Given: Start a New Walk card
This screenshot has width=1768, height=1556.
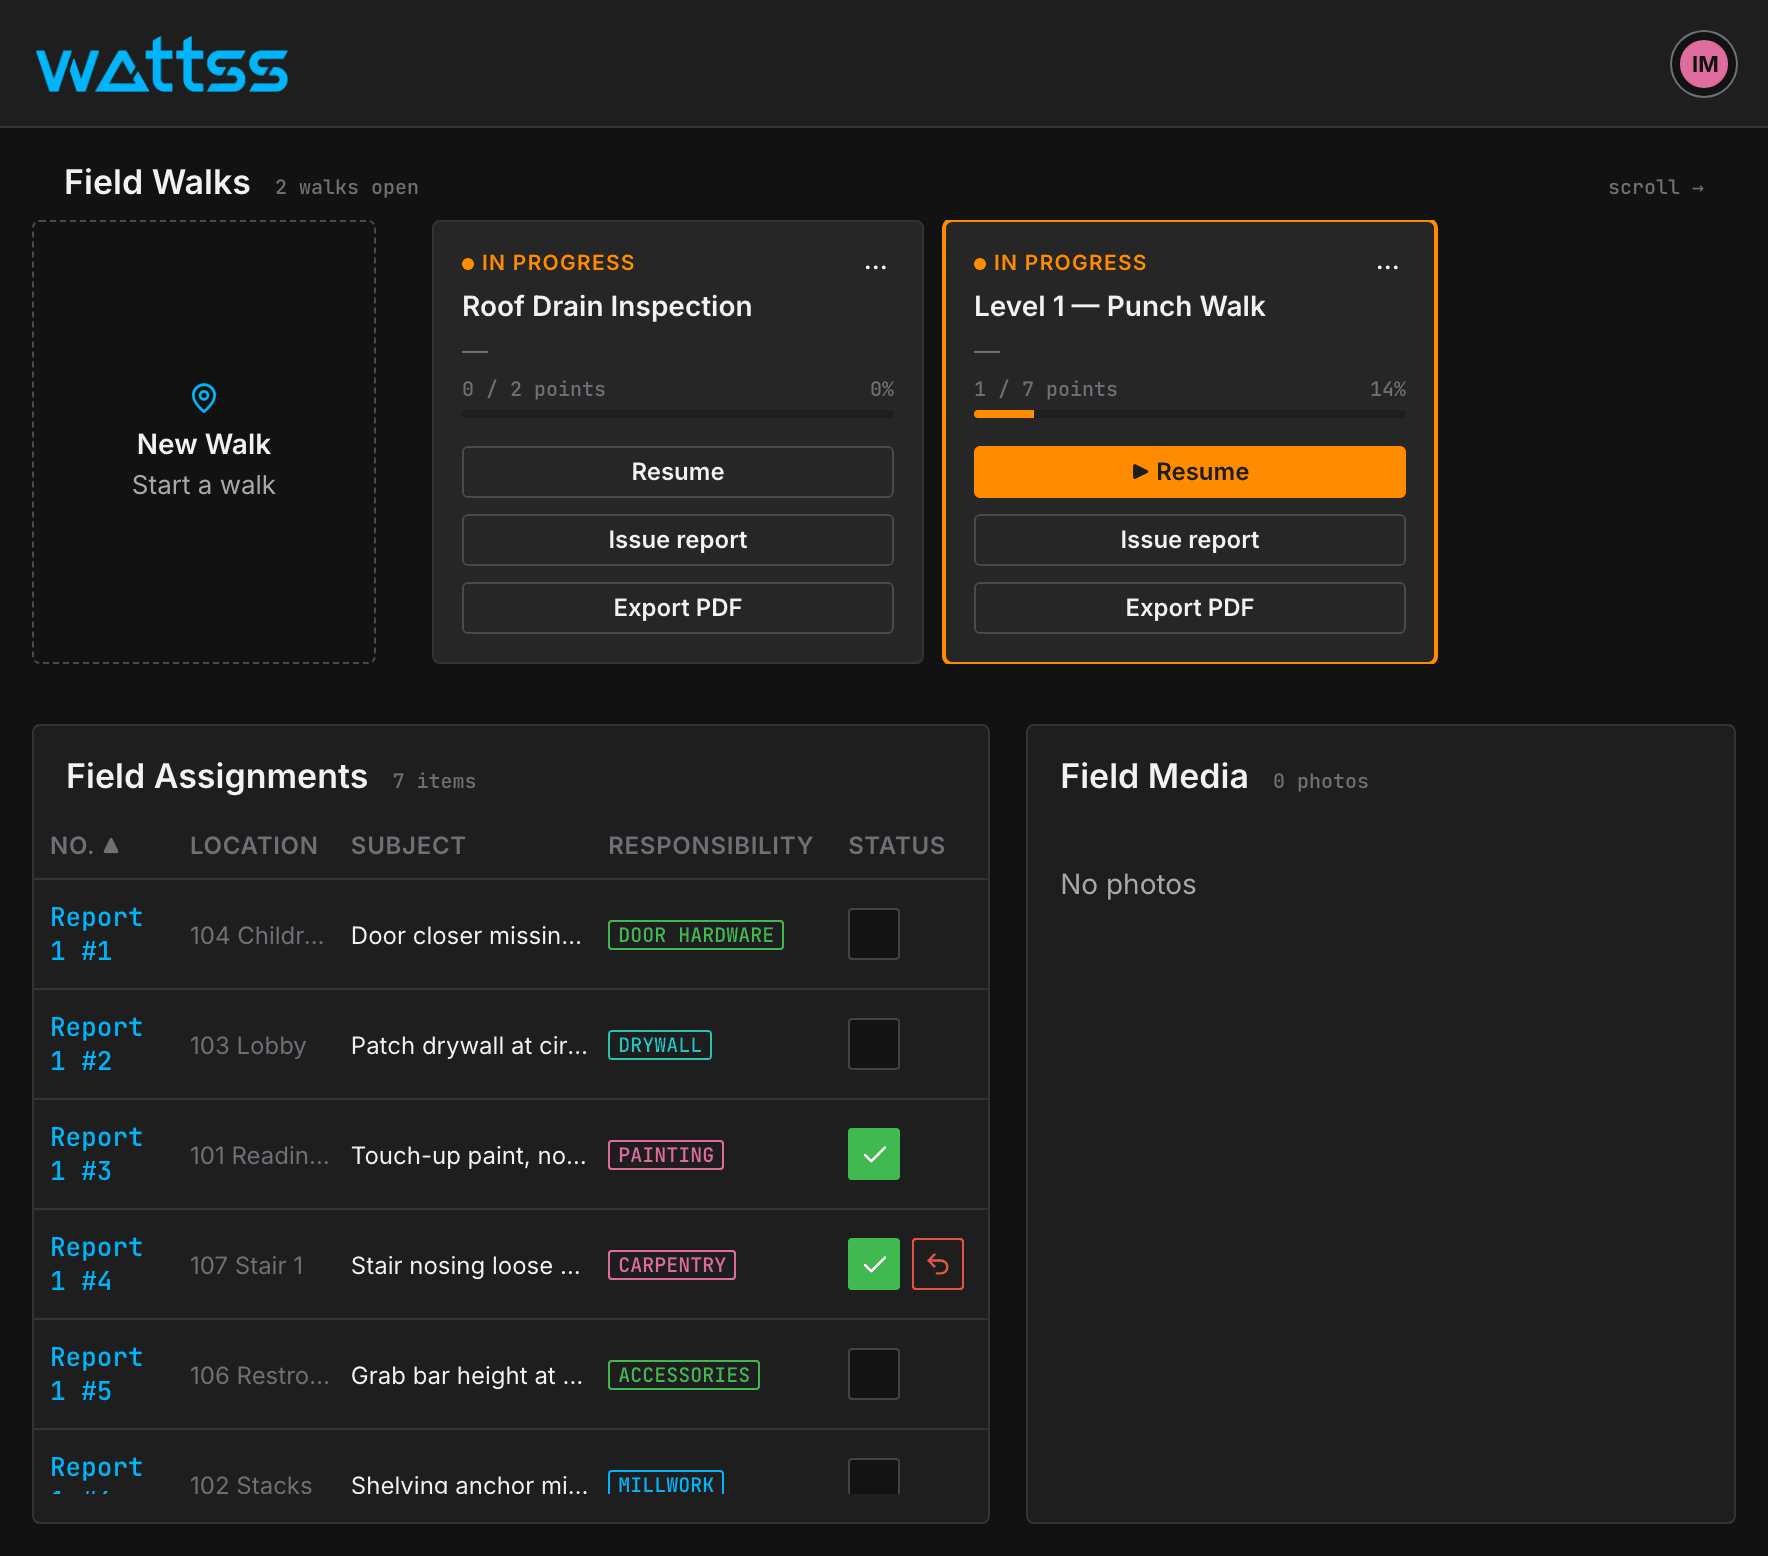Looking at the screenshot, I should tap(204, 442).
